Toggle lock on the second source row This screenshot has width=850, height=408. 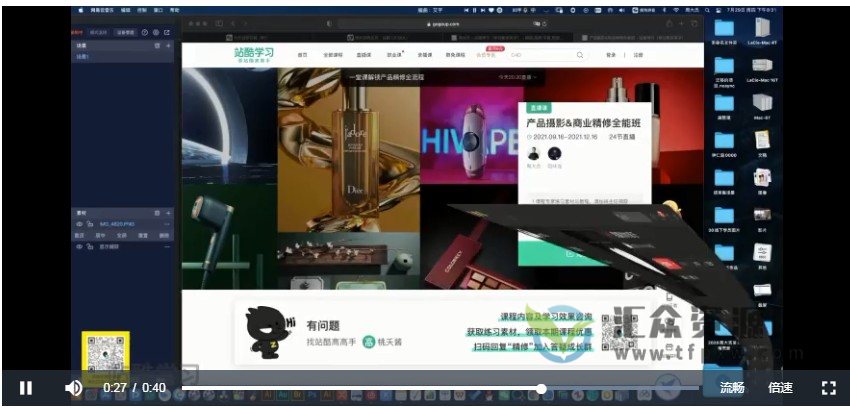coord(90,247)
